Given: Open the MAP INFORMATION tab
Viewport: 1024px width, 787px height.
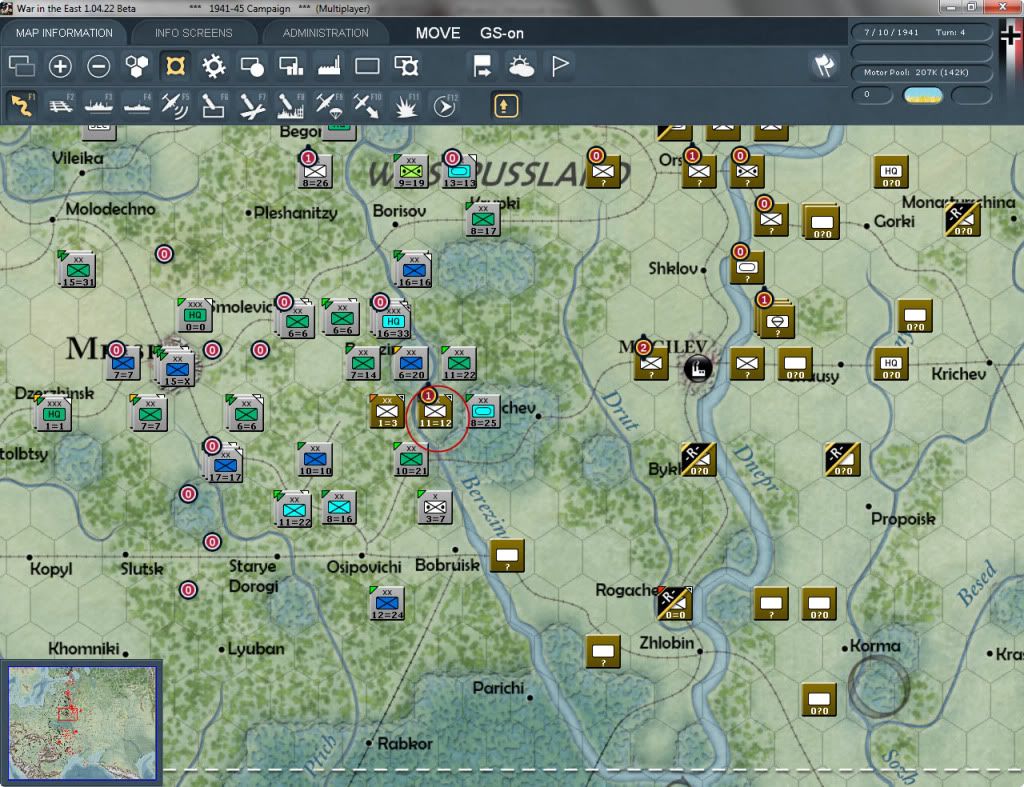Looking at the screenshot, I should (x=64, y=33).
